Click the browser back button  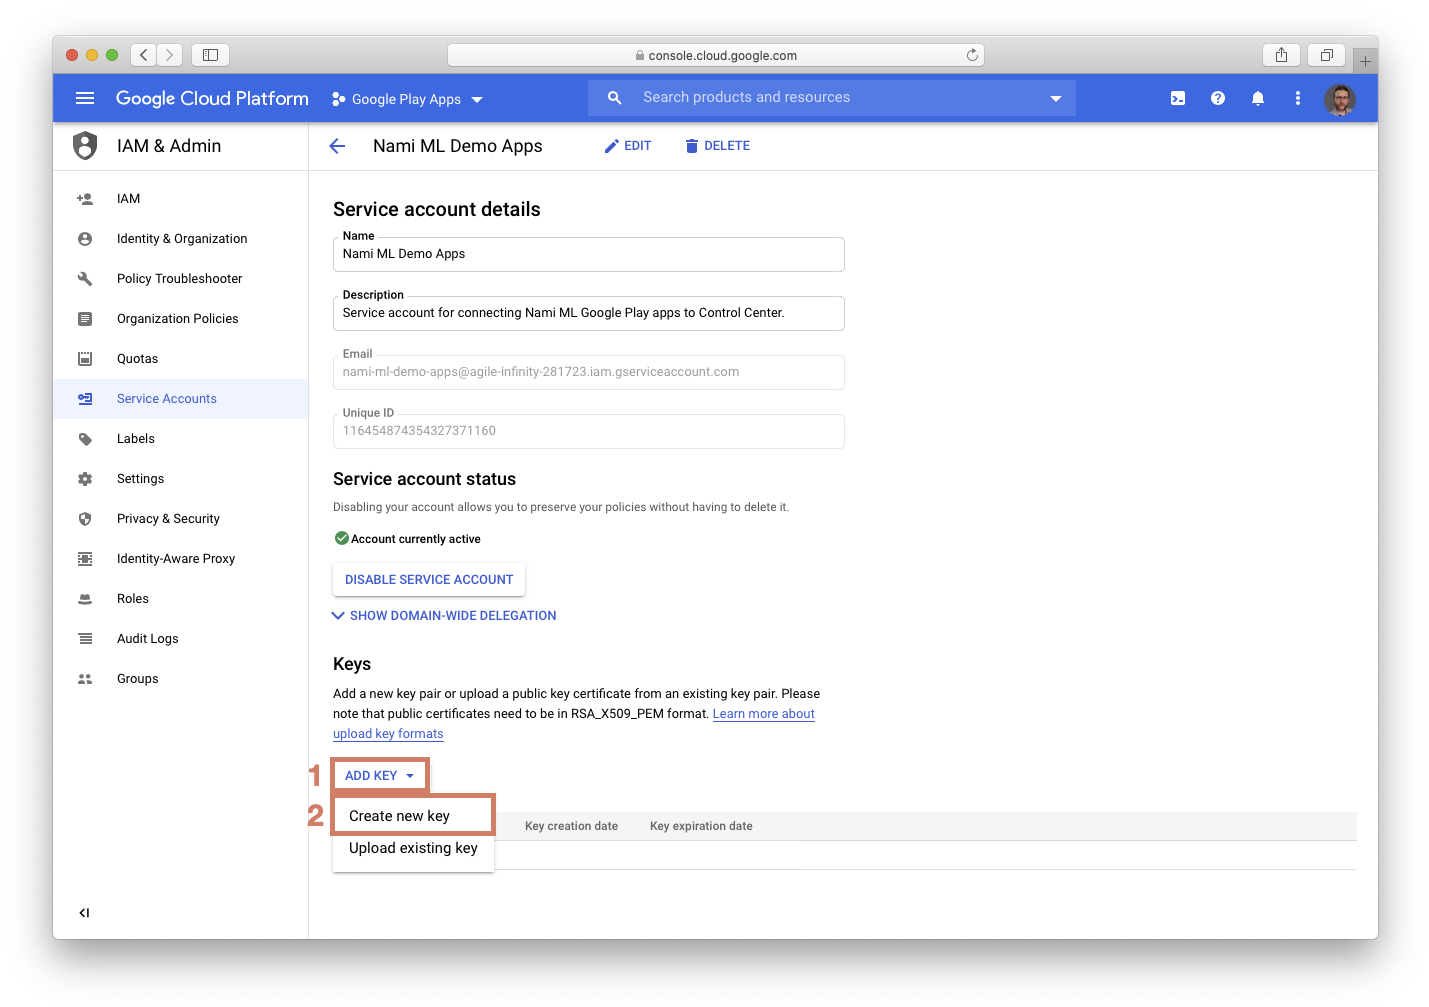pyautogui.click(x=144, y=55)
